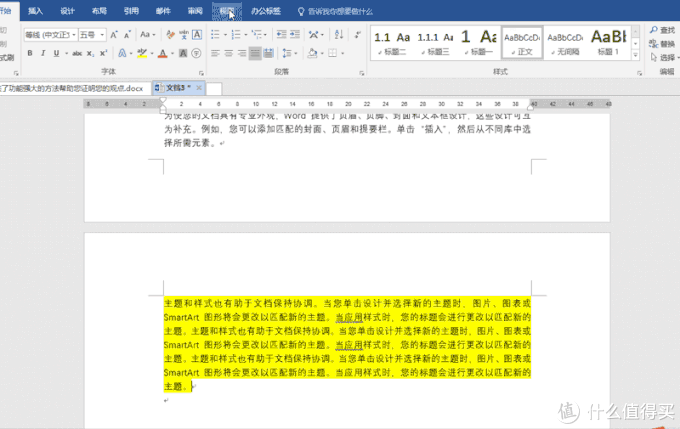Apply the 正文 style
The width and height of the screenshot is (680, 429).
[522, 43]
